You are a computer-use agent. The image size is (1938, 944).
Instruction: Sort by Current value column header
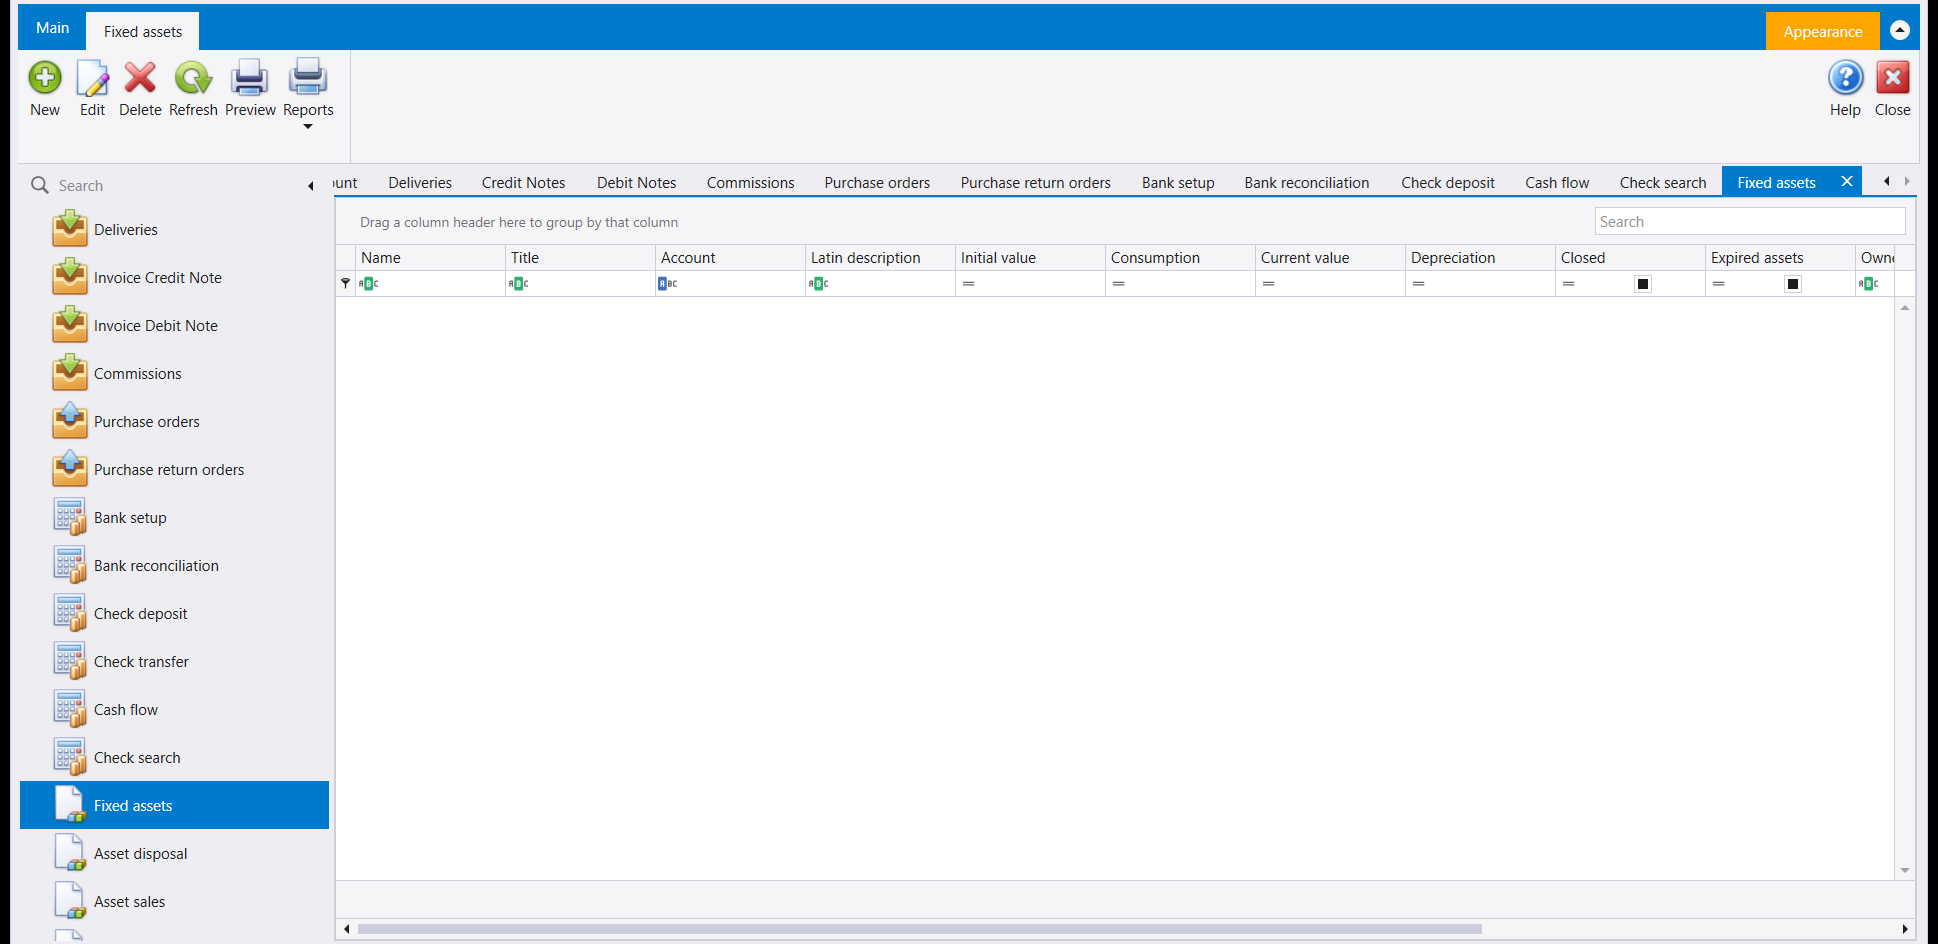tap(1330, 258)
